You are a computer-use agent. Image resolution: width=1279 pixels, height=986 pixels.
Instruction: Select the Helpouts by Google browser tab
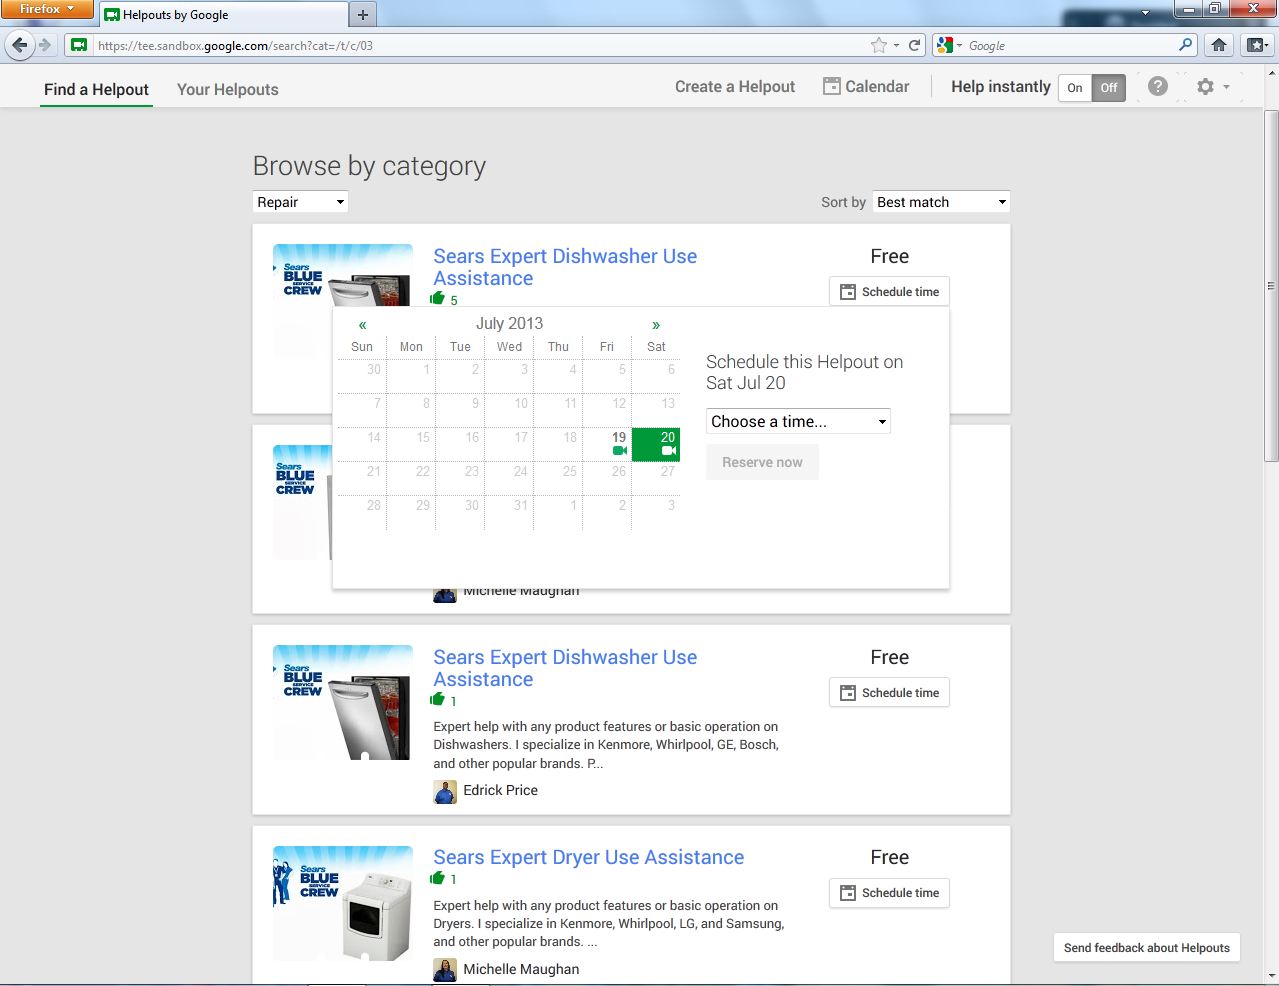click(223, 15)
